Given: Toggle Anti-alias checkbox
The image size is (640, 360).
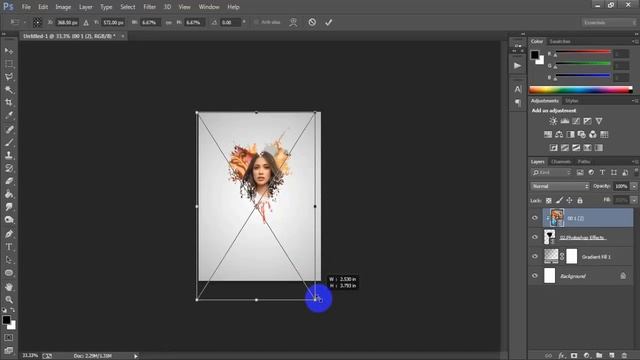Looking at the screenshot, I should [256, 22].
